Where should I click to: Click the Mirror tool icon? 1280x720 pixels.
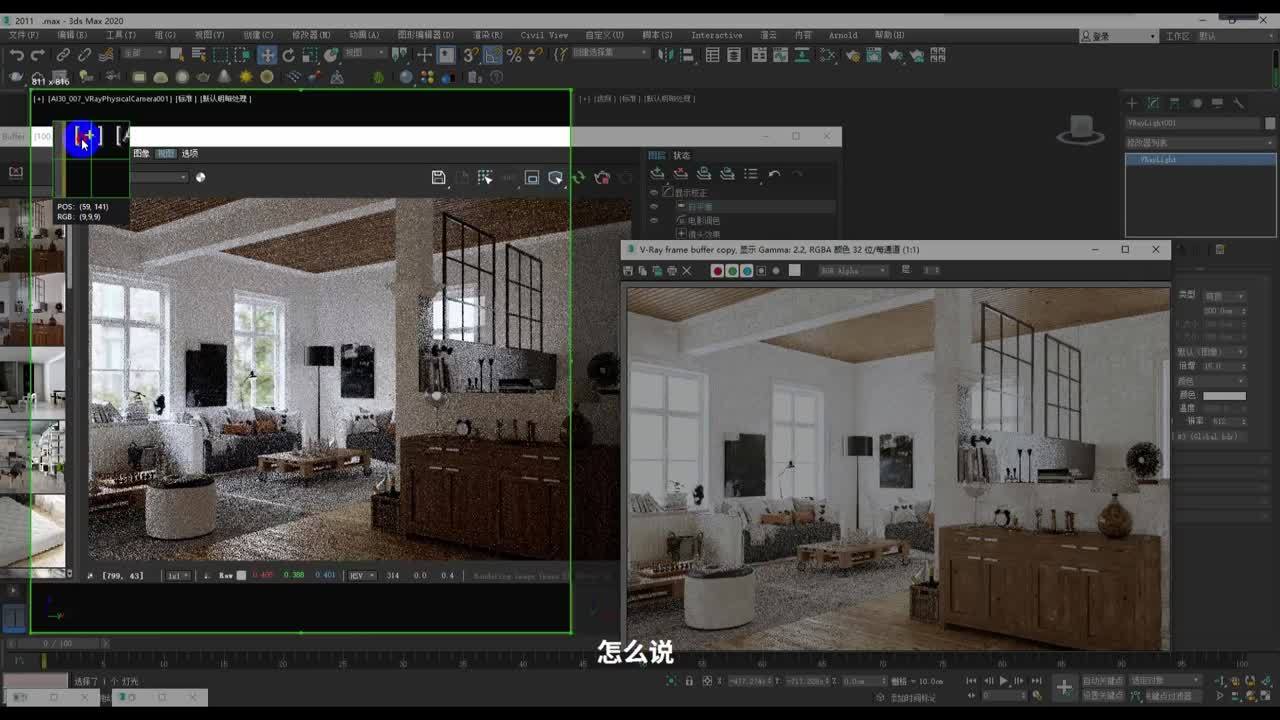668,56
